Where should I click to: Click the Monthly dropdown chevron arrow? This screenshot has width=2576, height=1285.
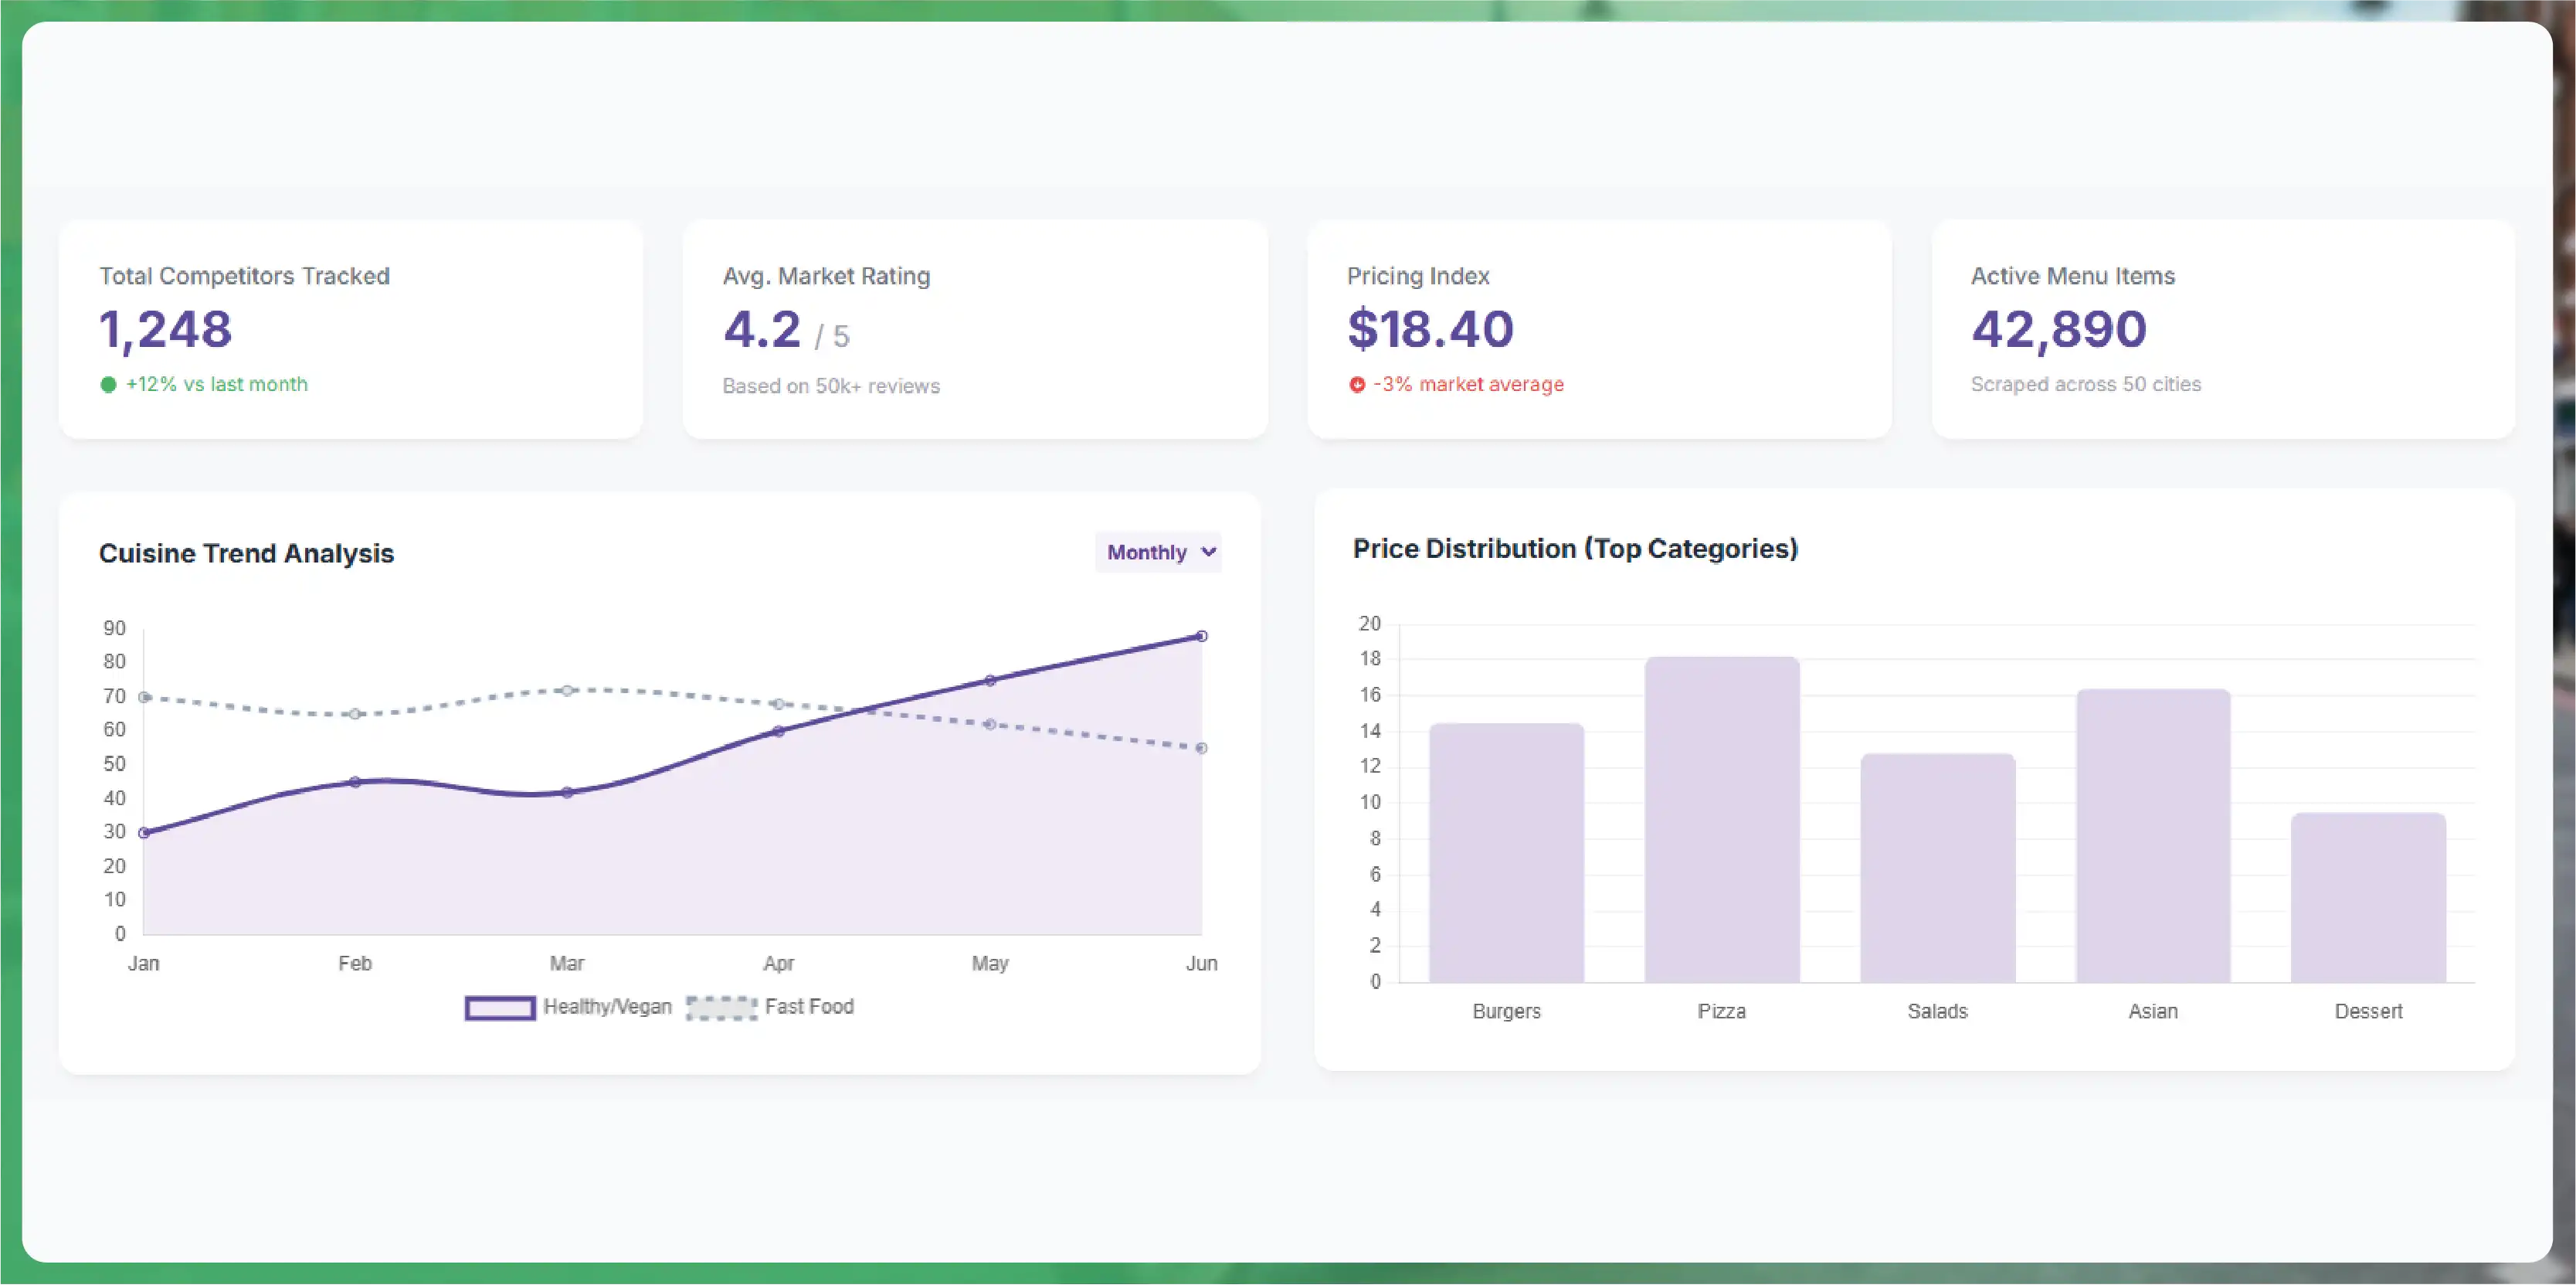[1208, 552]
